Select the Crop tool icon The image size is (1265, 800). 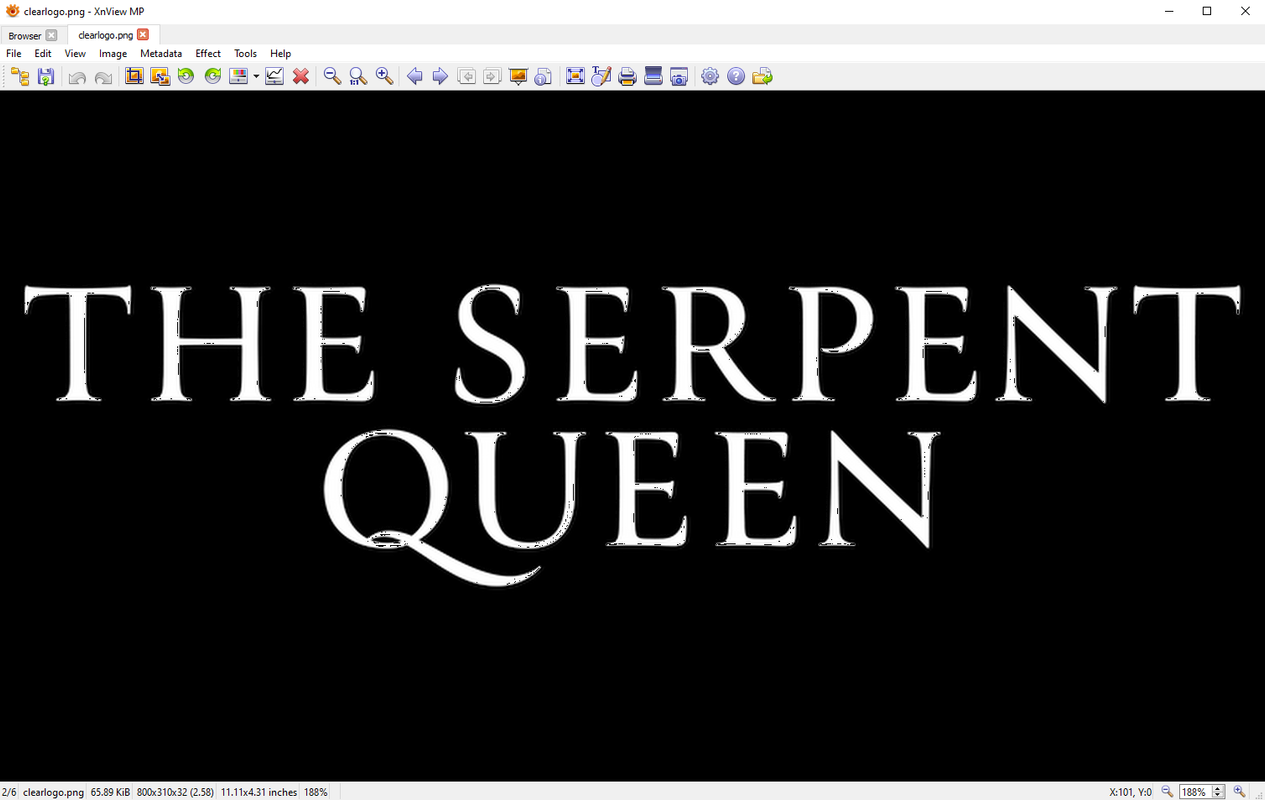(134, 77)
